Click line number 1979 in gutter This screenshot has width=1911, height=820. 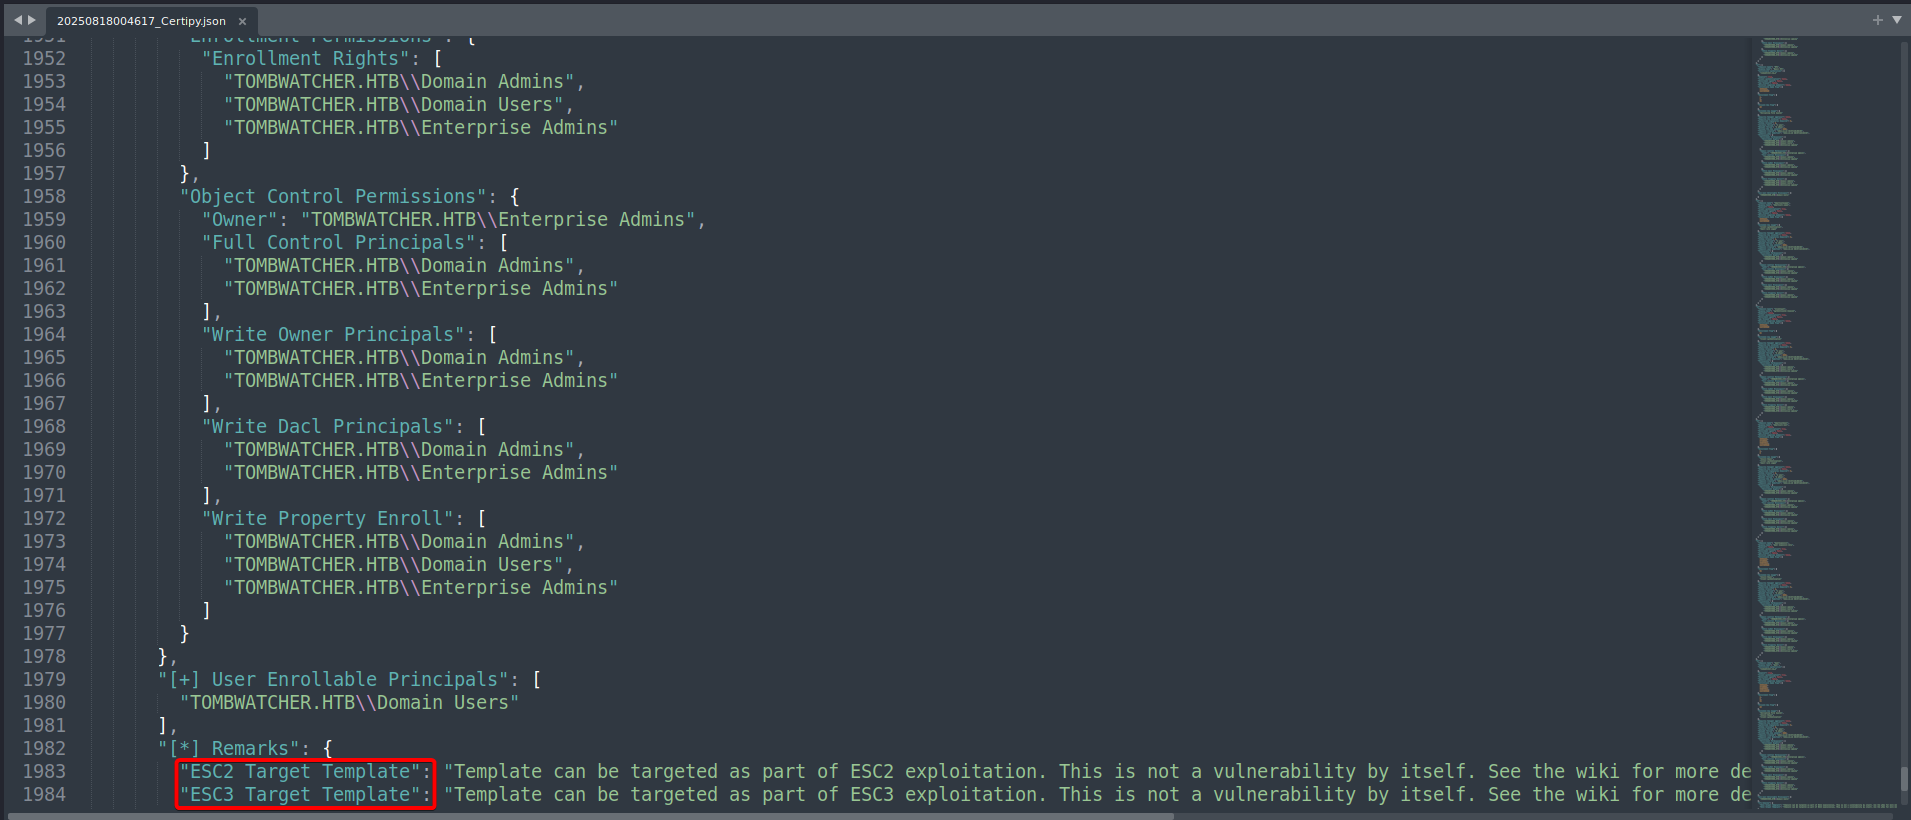pyautogui.click(x=44, y=680)
